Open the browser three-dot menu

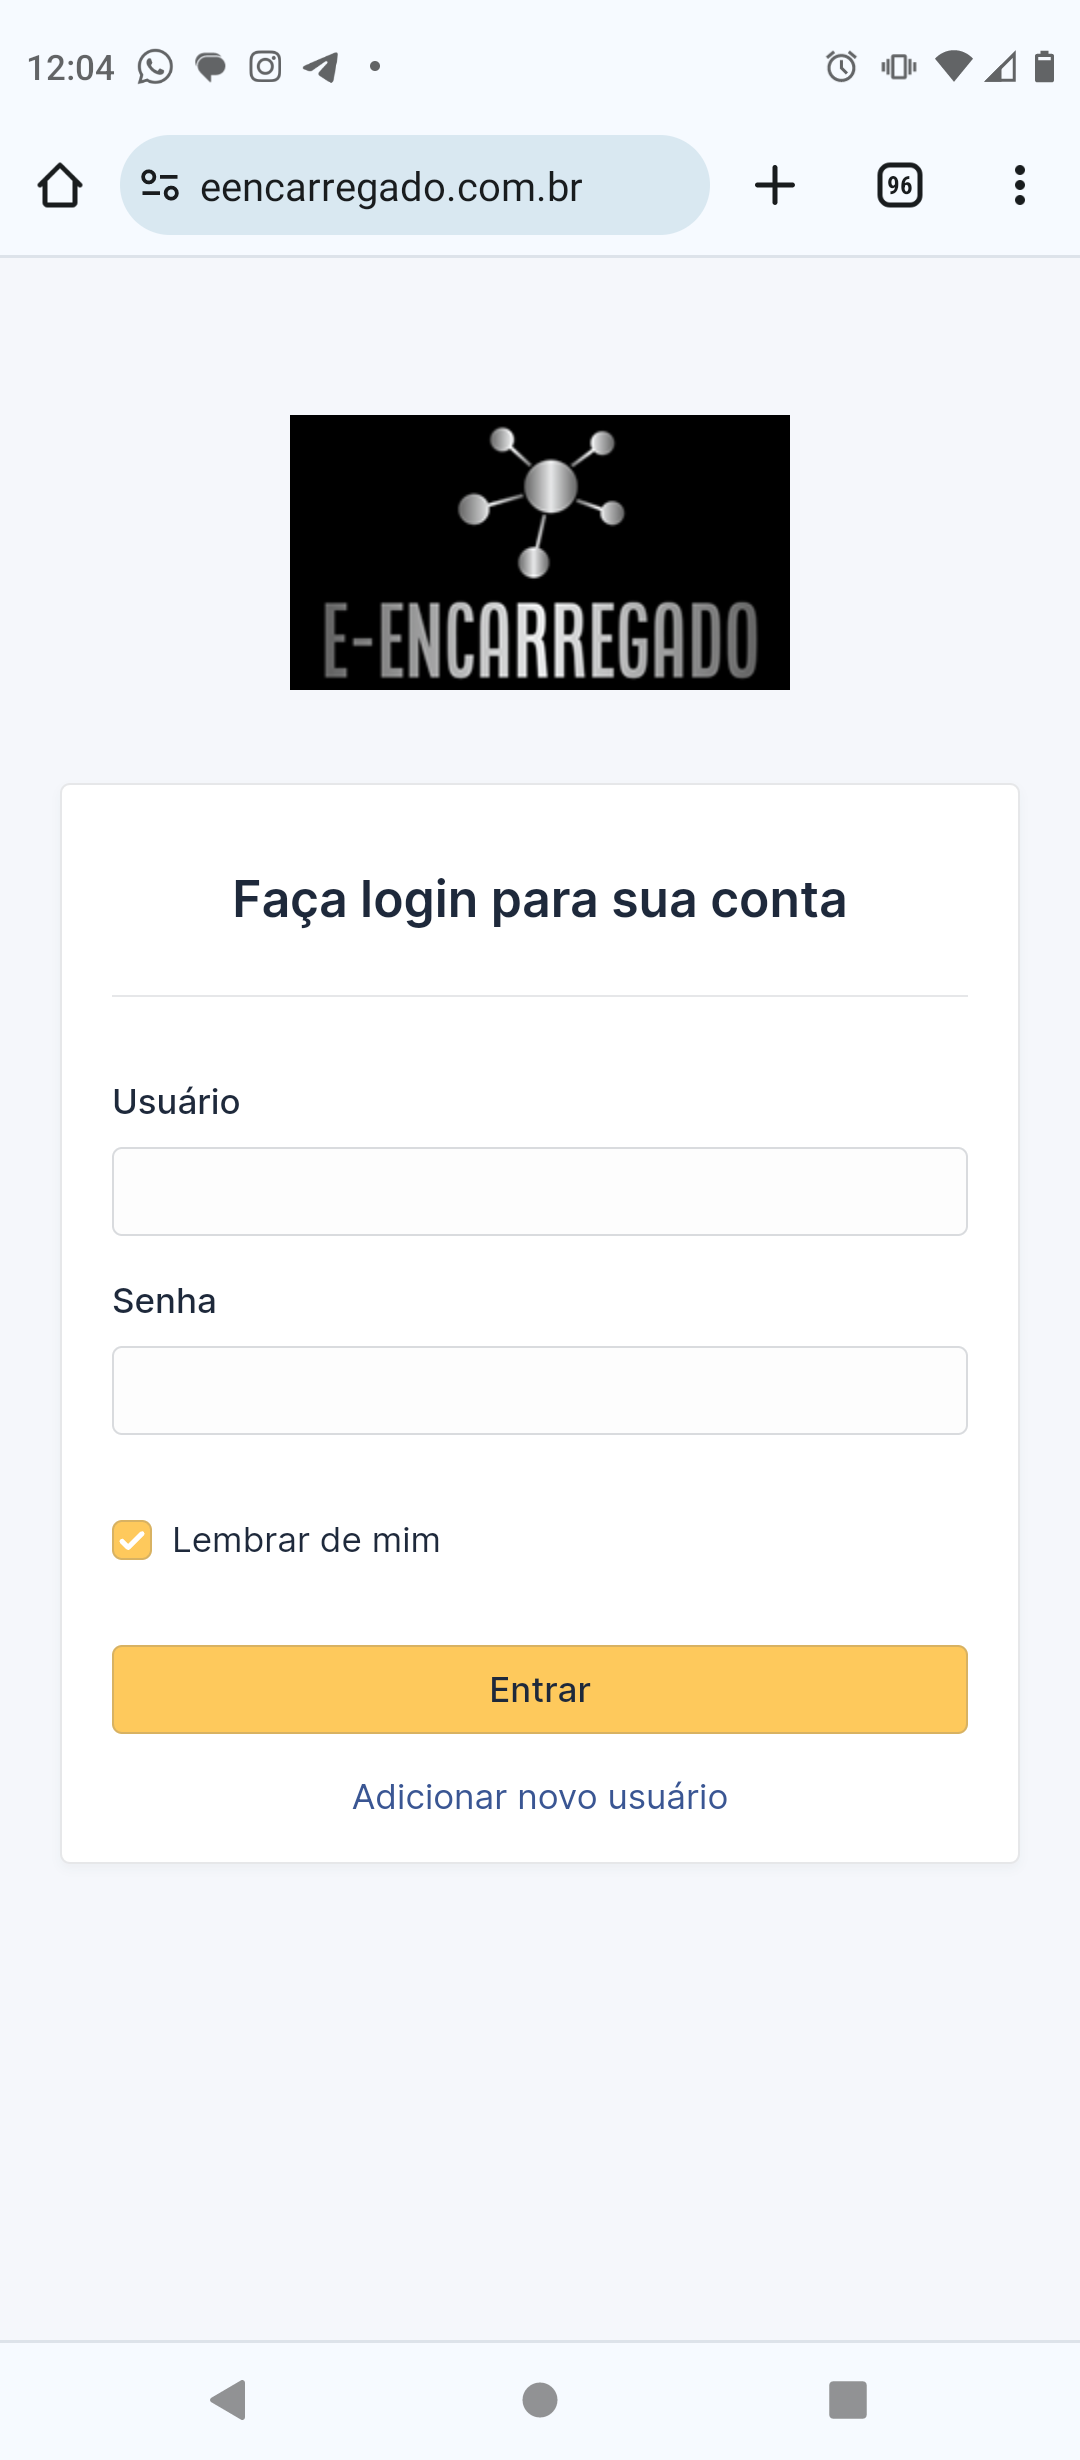pos(1019,186)
